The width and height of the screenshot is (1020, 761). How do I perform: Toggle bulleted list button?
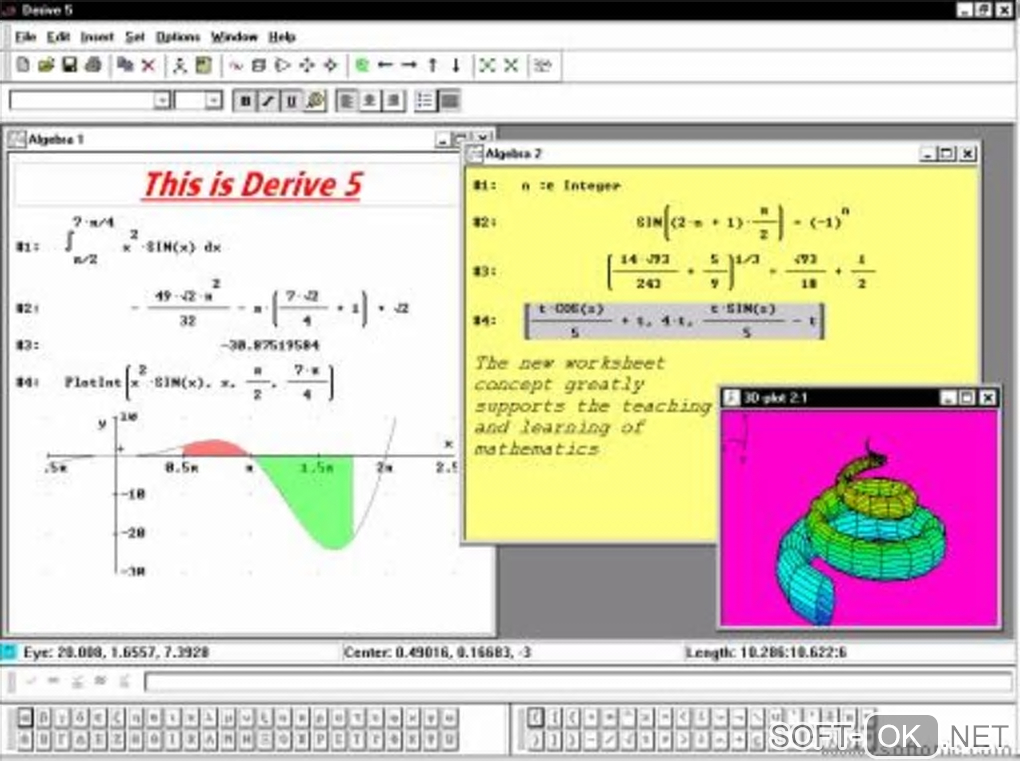click(x=425, y=101)
